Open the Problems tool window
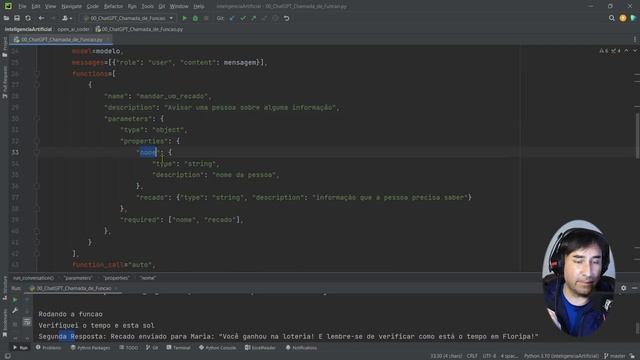The image size is (640, 360). 49,348
